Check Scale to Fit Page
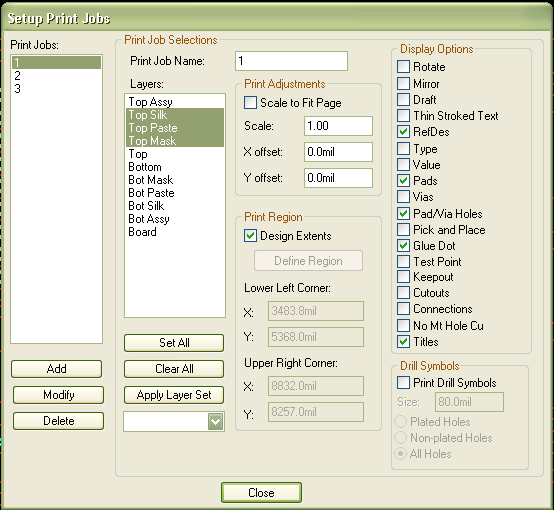Screen dimensions: 554x510 pyautogui.click(x=250, y=103)
